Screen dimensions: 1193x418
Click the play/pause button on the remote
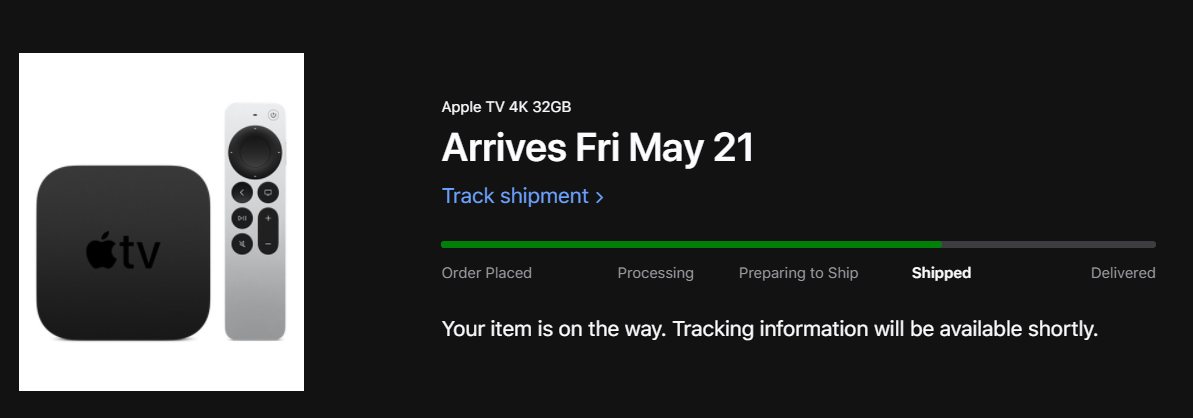[x=242, y=219]
